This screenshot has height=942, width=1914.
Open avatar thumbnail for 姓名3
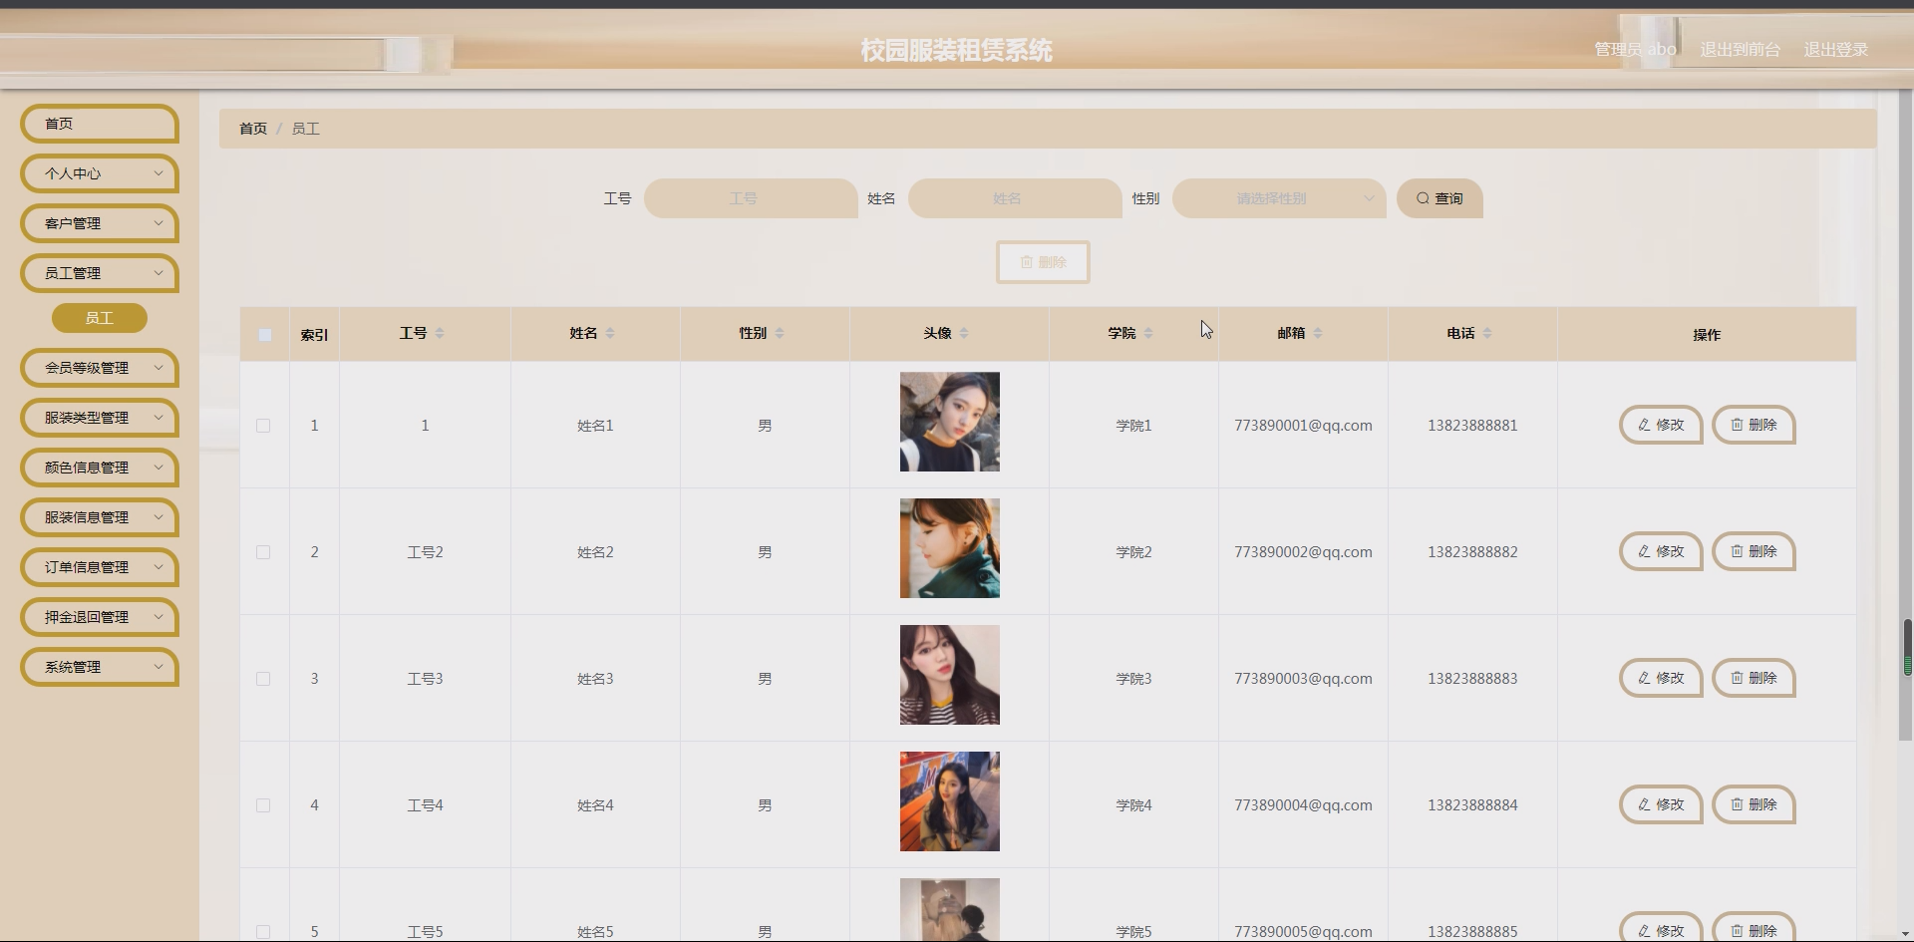[949, 675]
